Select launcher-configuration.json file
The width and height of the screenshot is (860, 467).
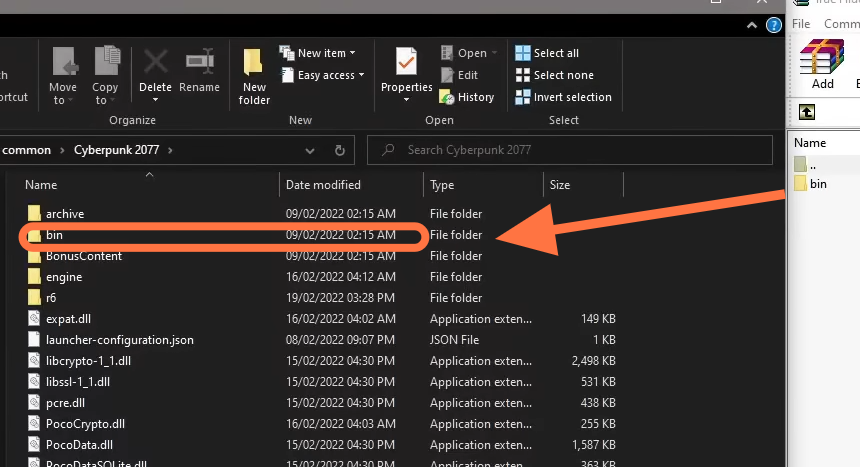tap(120, 340)
